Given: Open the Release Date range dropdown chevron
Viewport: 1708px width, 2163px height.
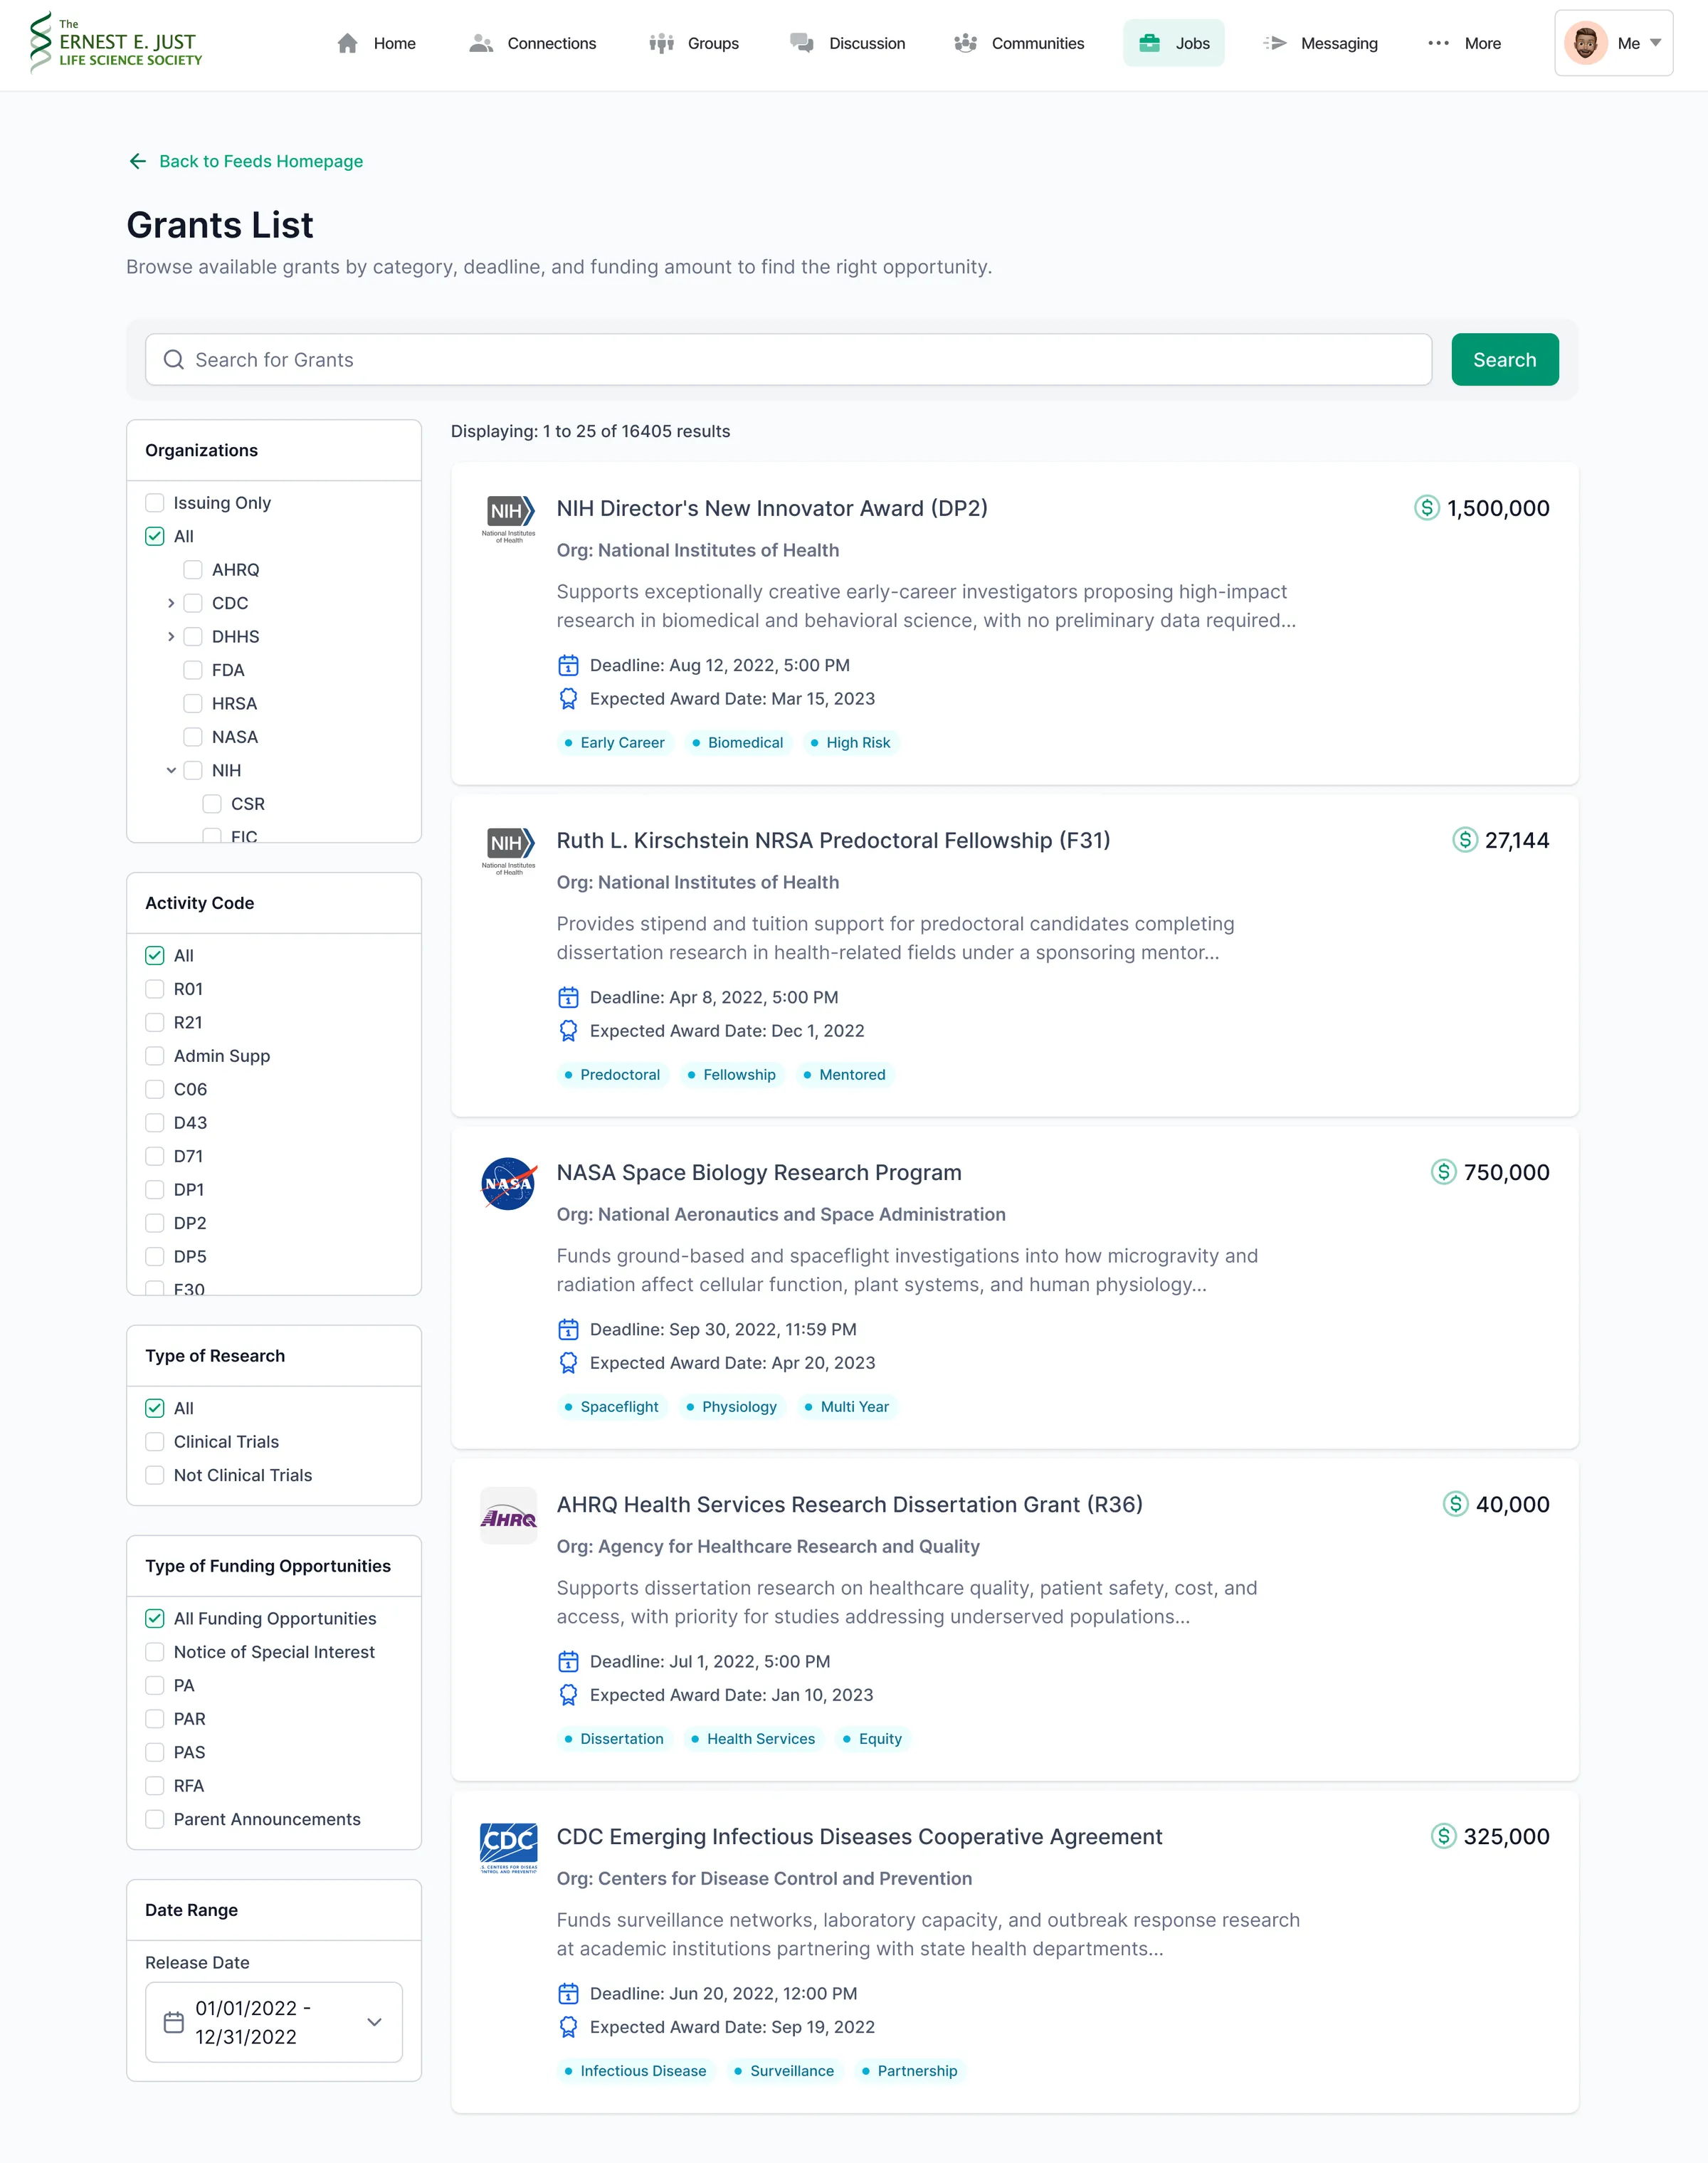Looking at the screenshot, I should click(x=375, y=2022).
